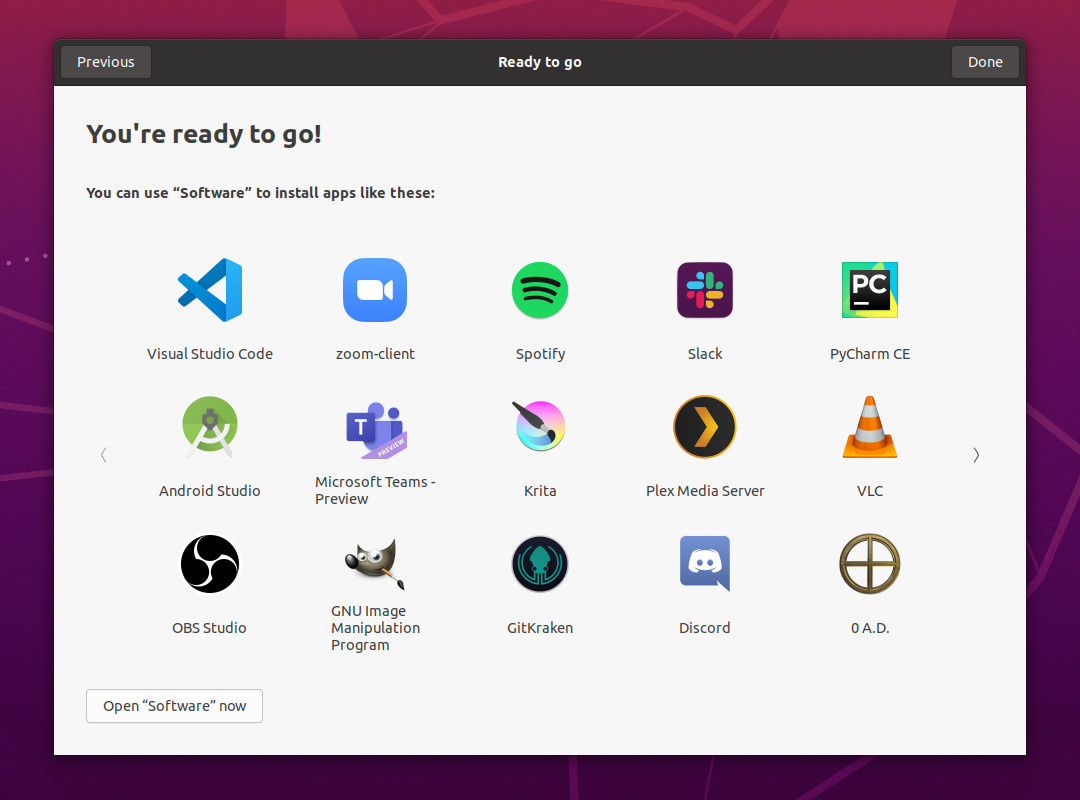Select the "VLC" text label
The image size is (1080, 800).
coord(870,491)
